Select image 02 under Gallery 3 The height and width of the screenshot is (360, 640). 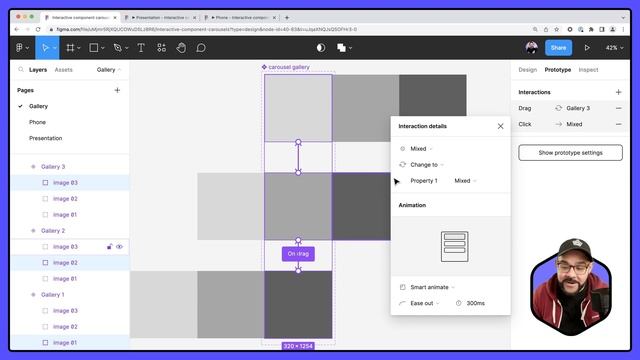(x=65, y=199)
